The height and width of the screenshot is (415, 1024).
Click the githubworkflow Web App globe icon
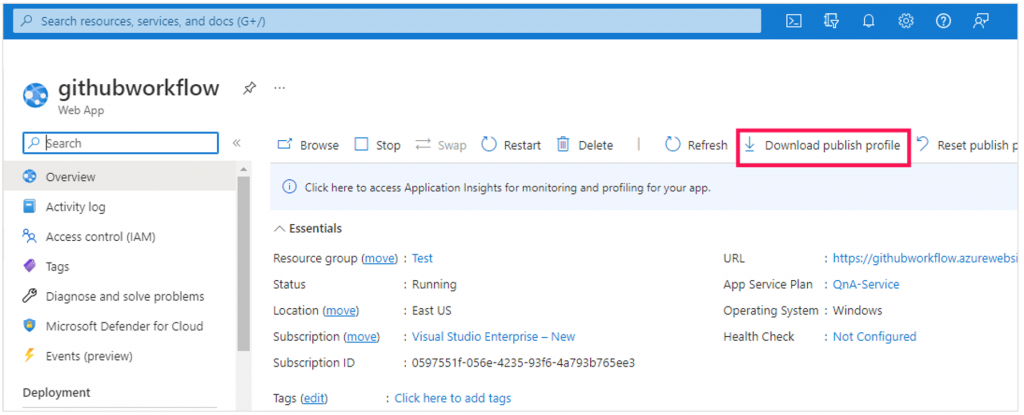click(x=35, y=95)
